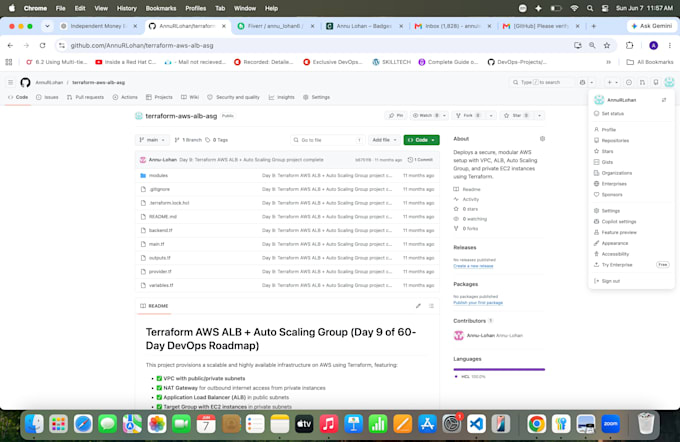Open the Chrome bookmarks apps grid icon

tap(9, 62)
